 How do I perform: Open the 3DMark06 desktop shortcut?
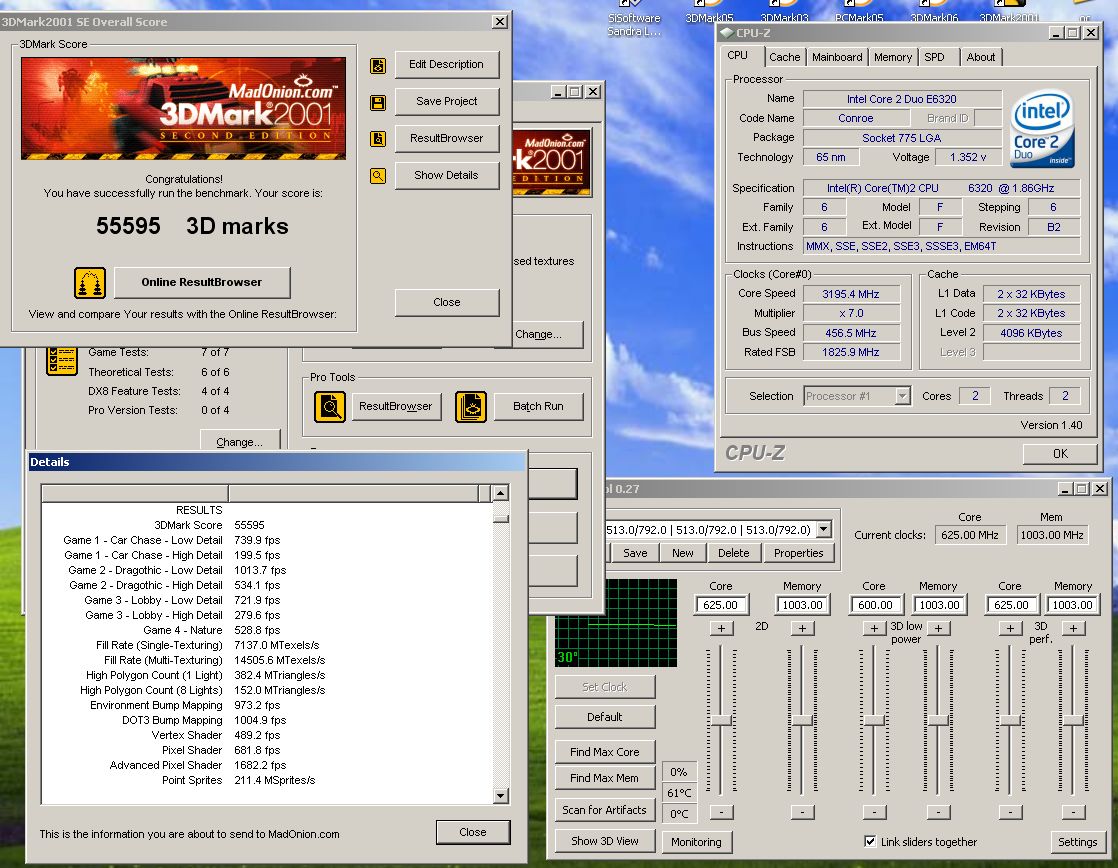click(934, 13)
